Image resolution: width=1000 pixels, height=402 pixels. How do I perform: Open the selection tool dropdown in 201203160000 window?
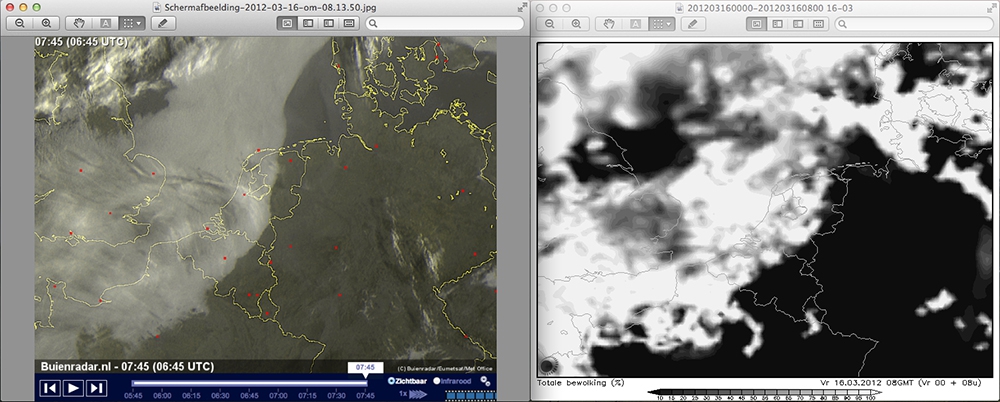[662, 24]
